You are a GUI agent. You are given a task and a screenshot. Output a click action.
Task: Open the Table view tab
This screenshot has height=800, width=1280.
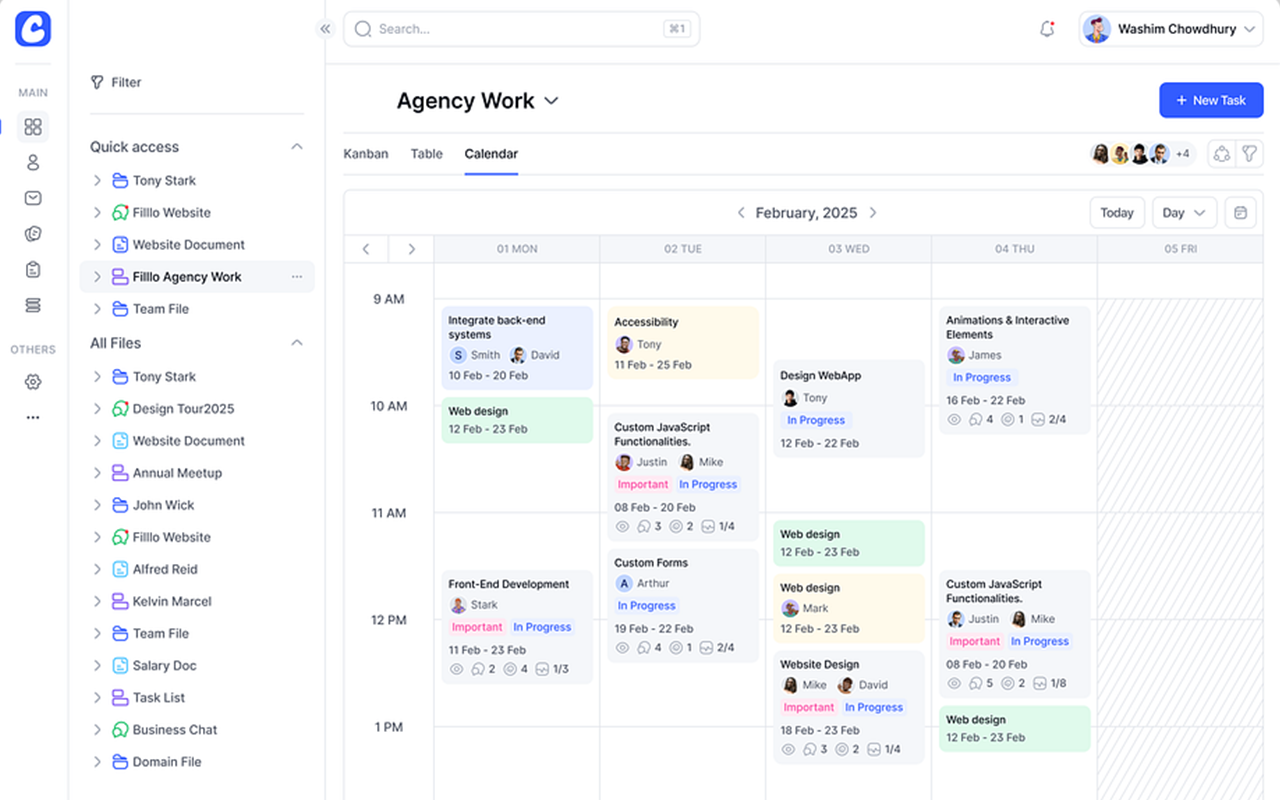click(426, 154)
